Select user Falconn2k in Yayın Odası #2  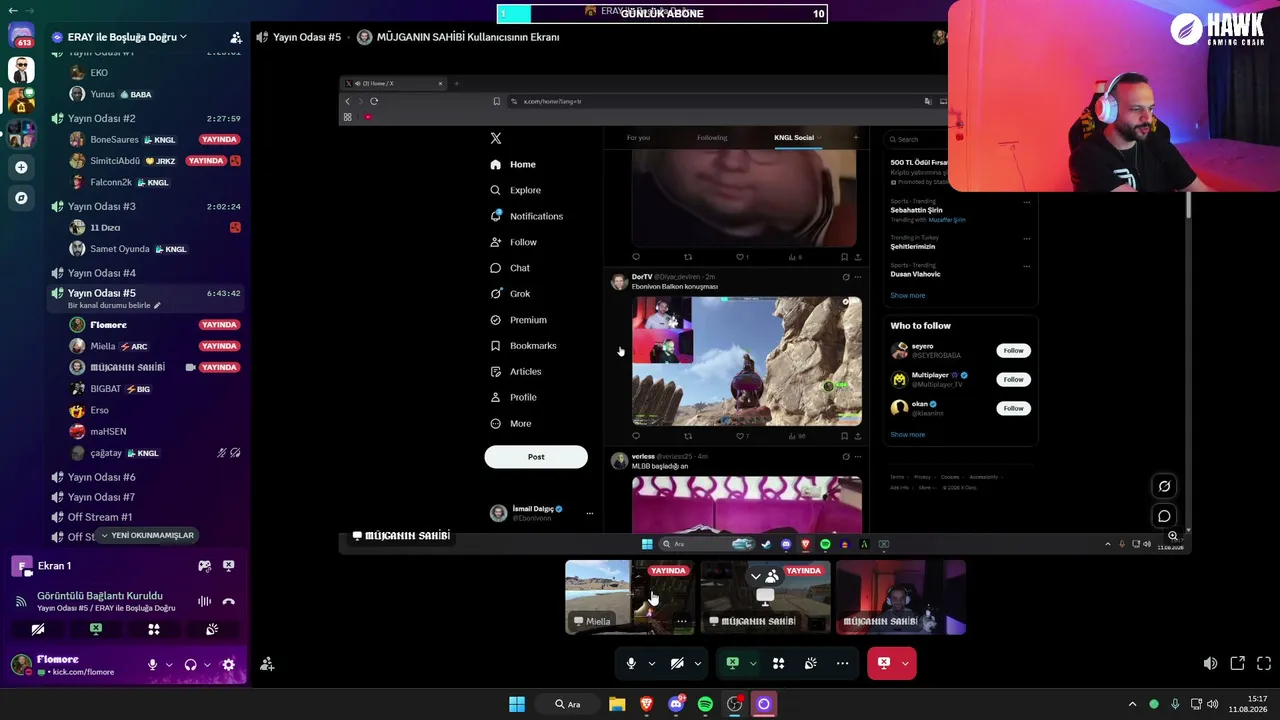coord(155,183)
